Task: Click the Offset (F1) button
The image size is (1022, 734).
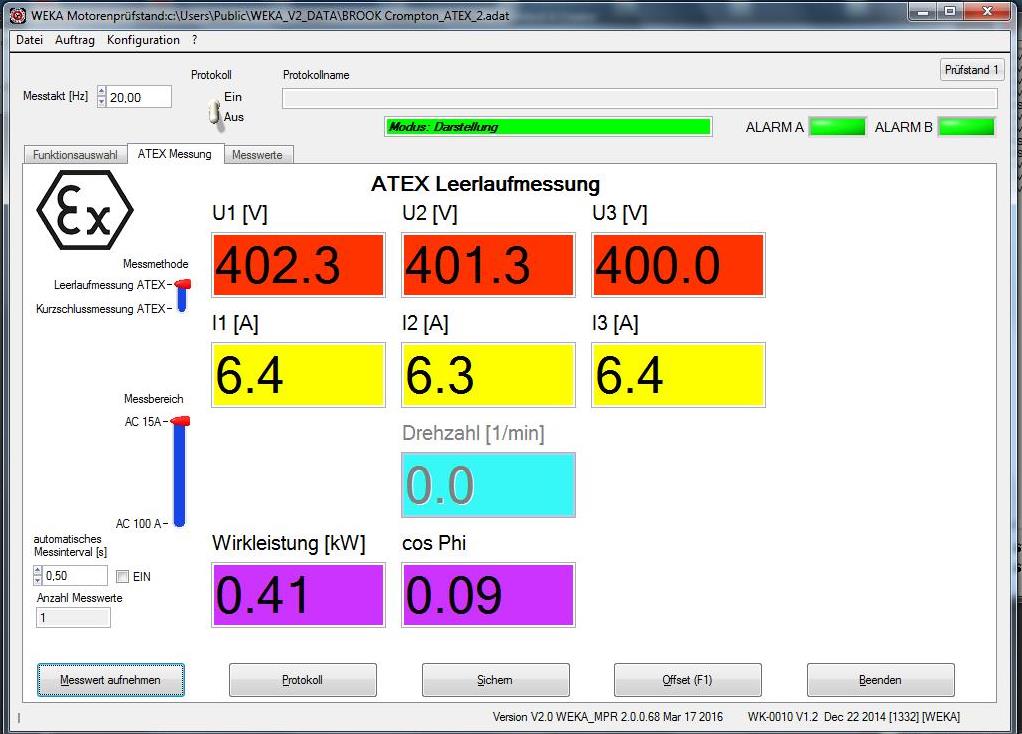Action: pyautogui.click(x=687, y=680)
